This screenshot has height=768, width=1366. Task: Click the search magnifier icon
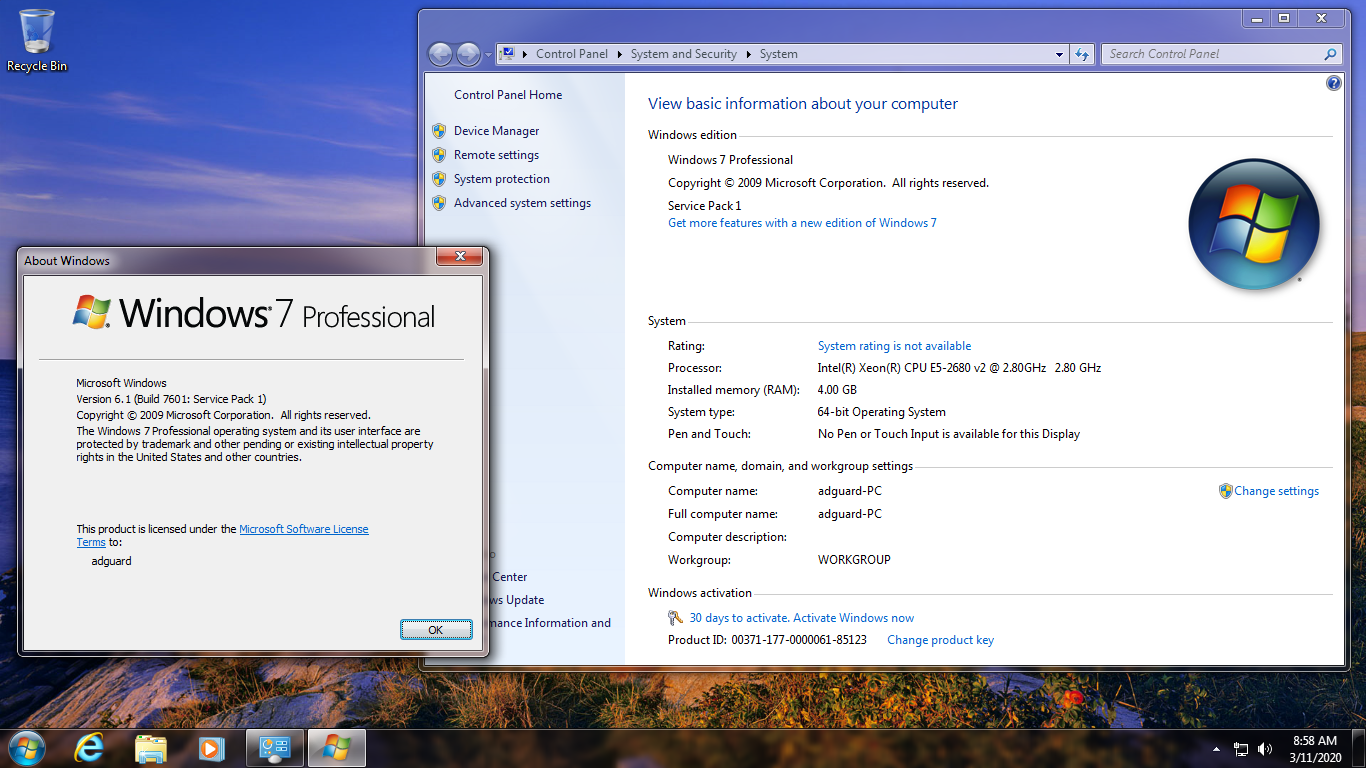(x=1331, y=54)
